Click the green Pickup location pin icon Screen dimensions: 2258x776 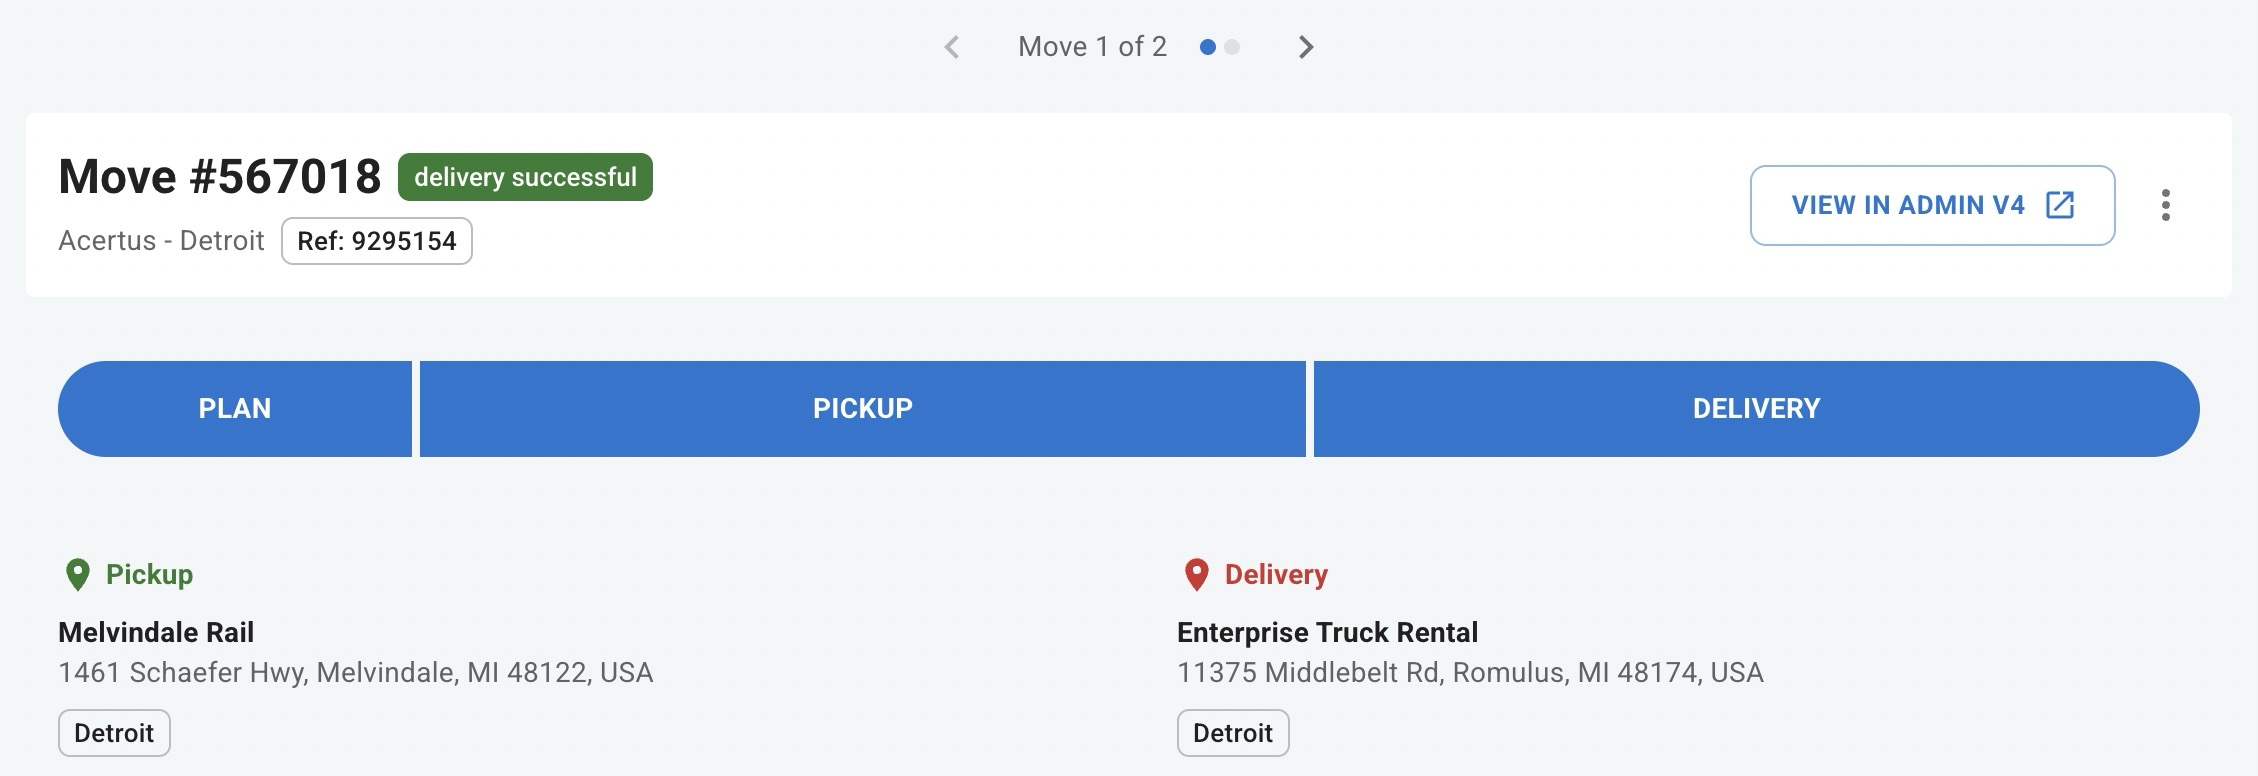(x=77, y=575)
